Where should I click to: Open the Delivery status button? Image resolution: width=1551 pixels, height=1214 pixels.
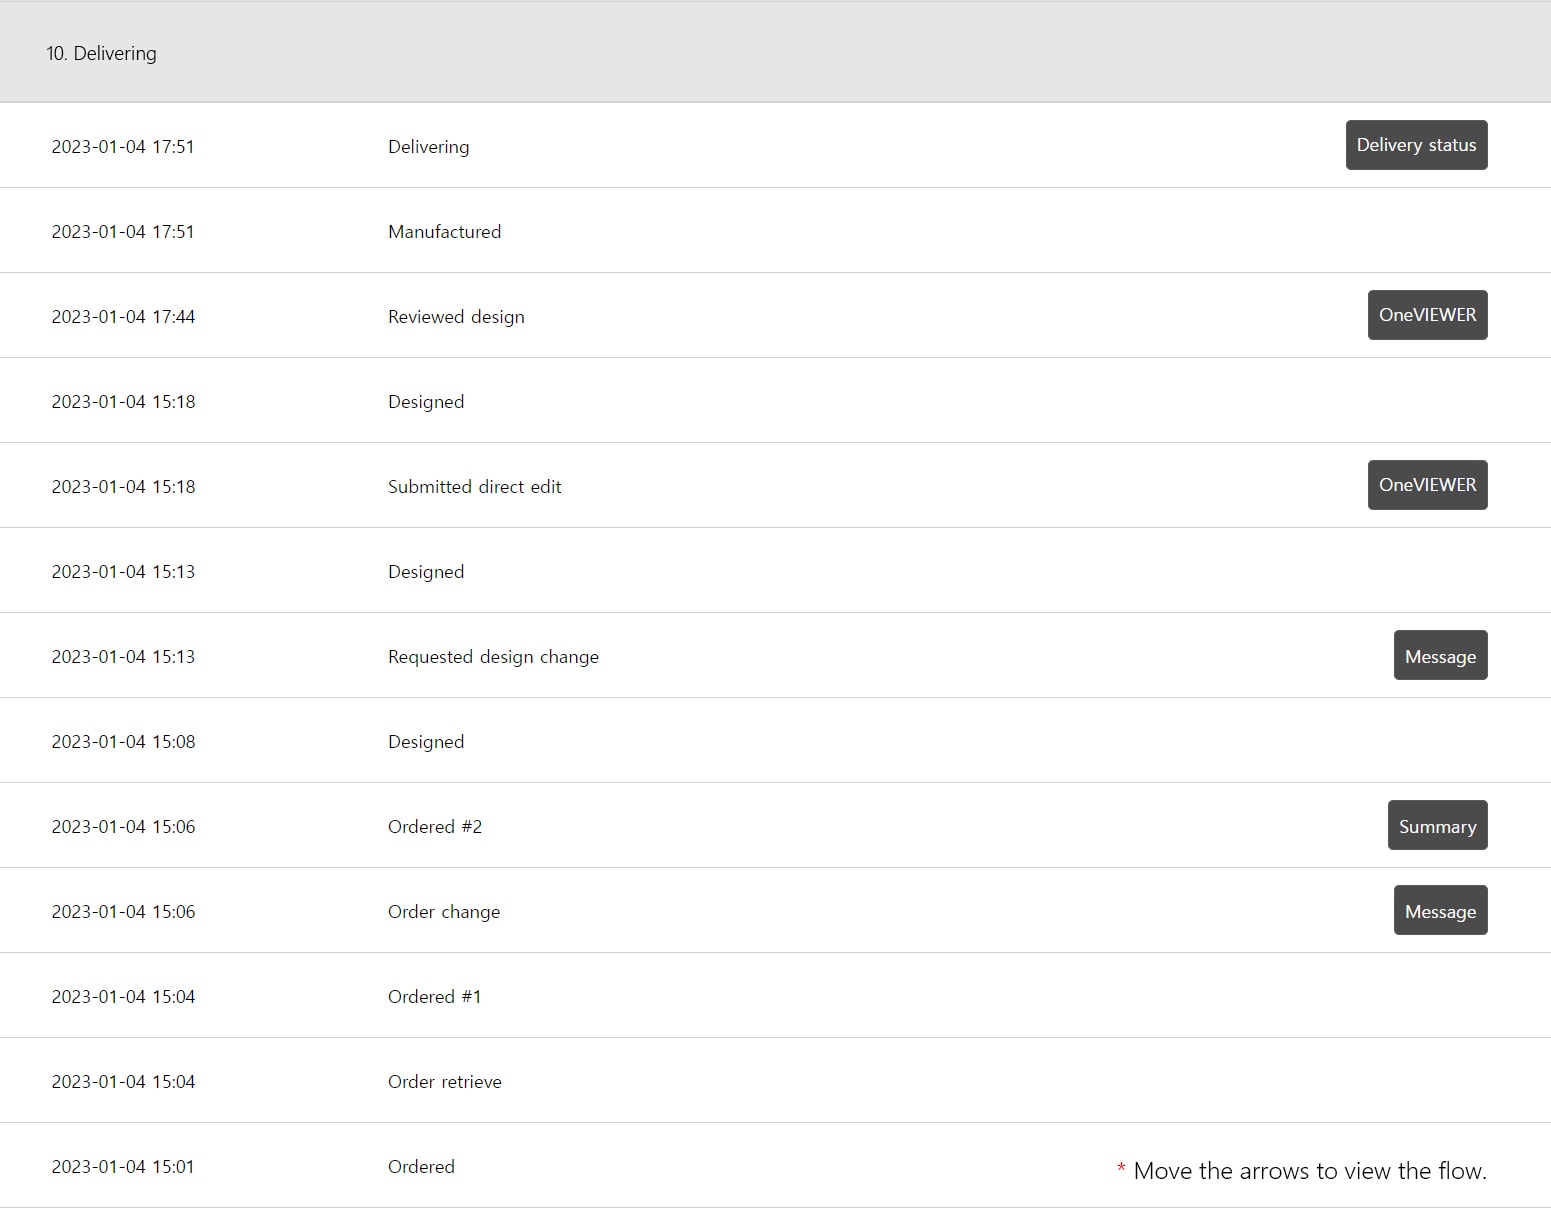(1416, 145)
